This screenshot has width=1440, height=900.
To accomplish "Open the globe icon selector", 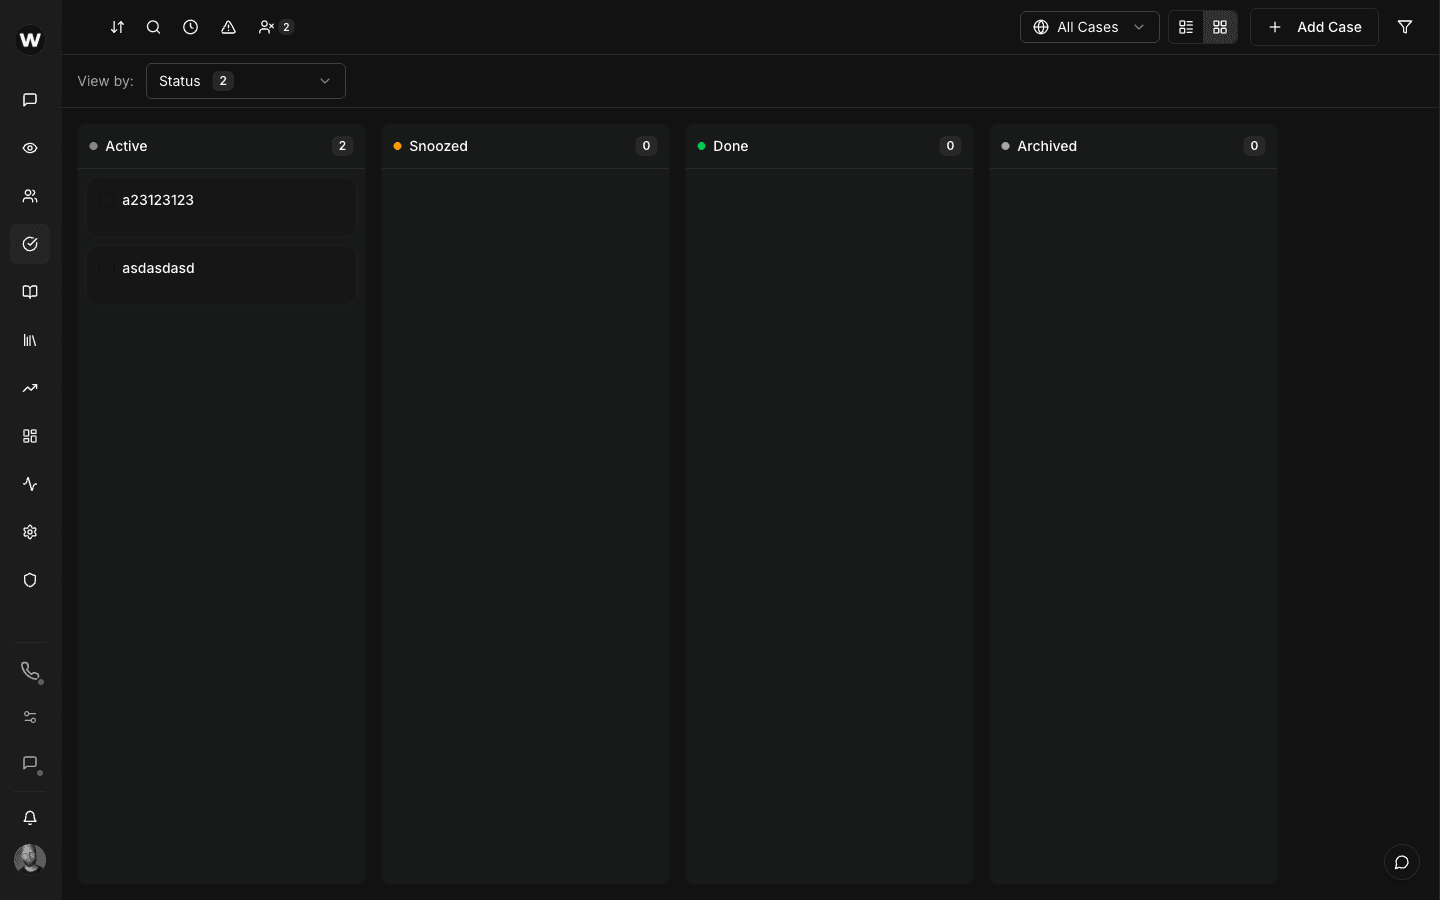I will (1041, 27).
